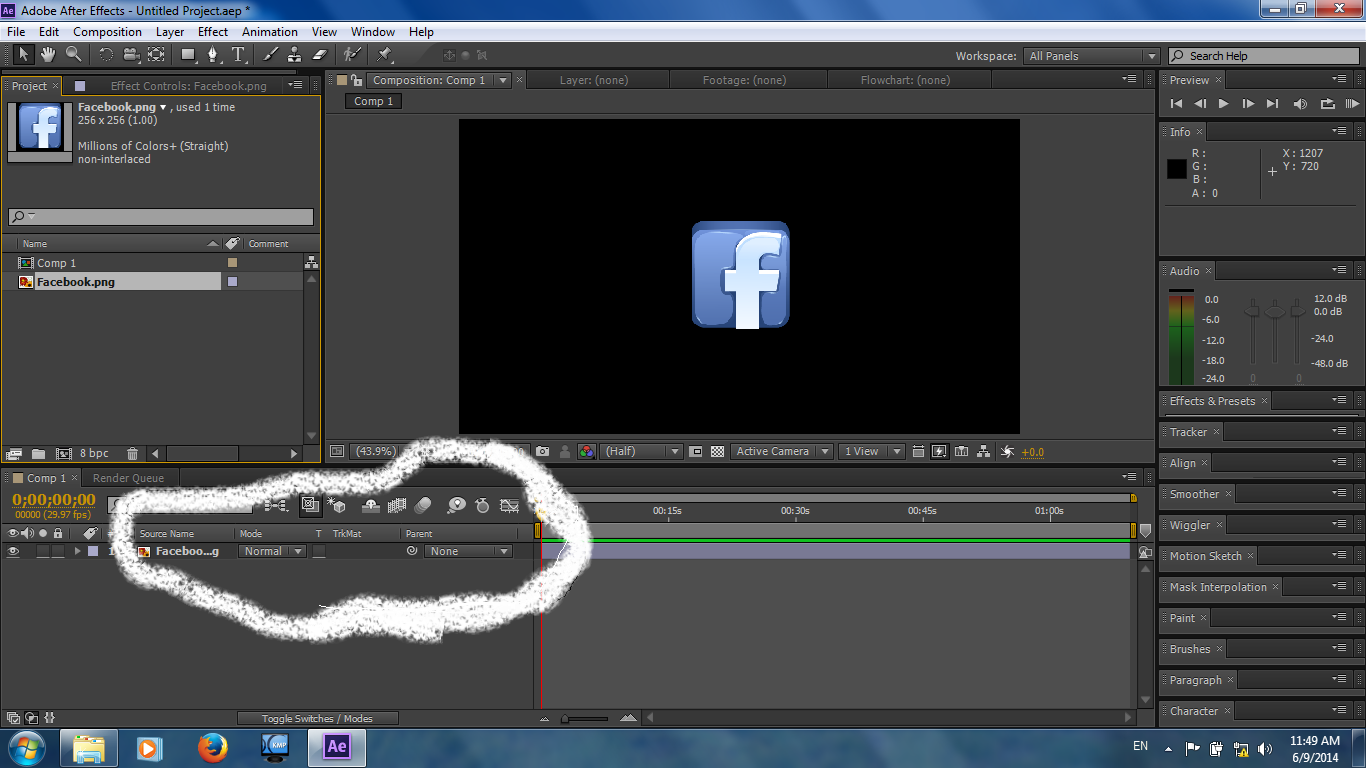
Task: Take a snapshot with the camera icon
Action: [542, 452]
